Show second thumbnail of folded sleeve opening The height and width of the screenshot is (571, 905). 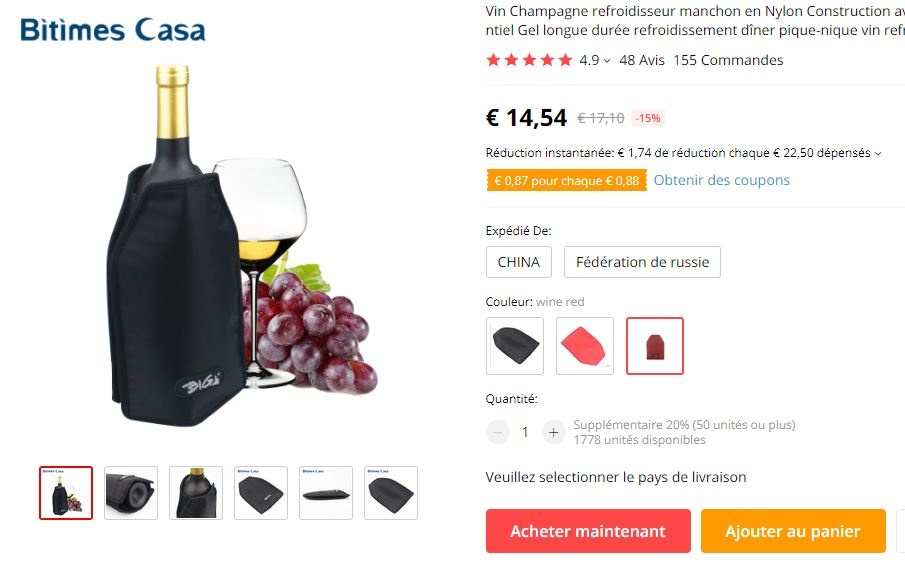coord(131,493)
